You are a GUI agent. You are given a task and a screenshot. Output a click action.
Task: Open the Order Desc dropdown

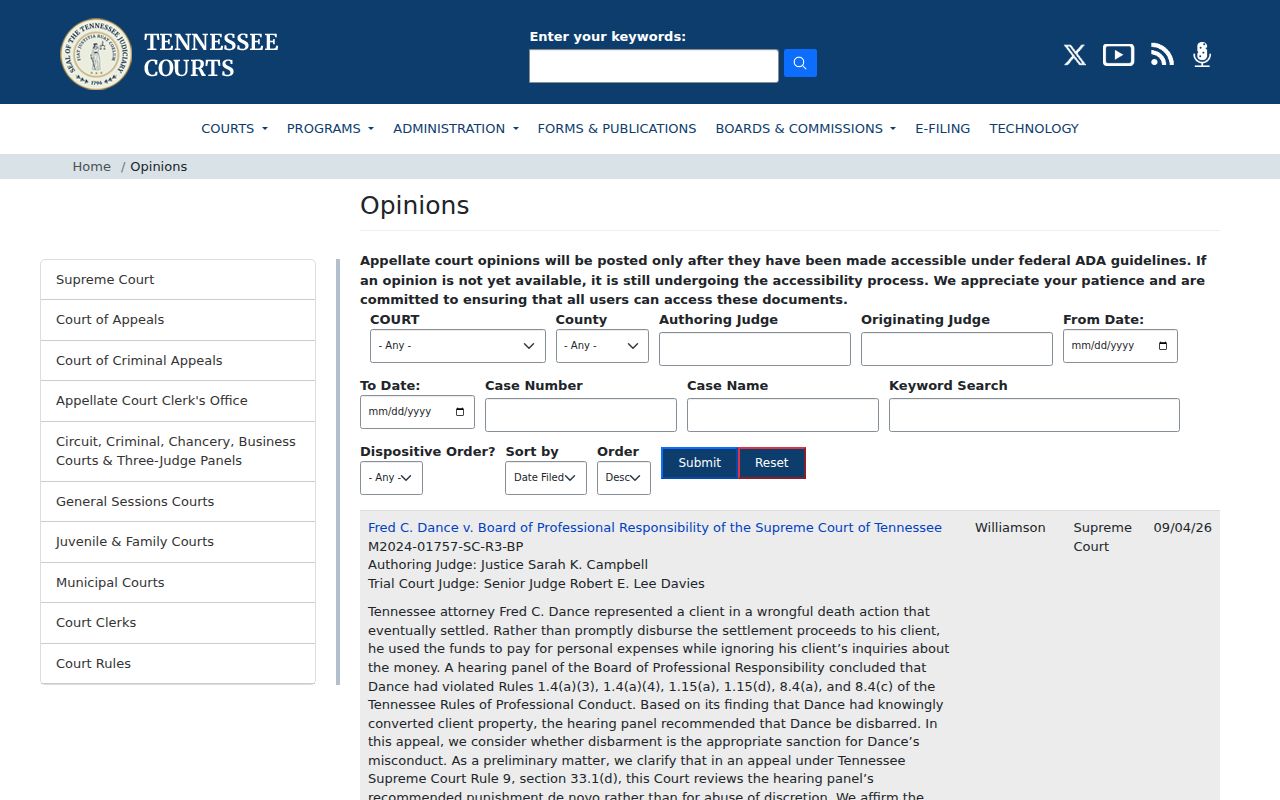point(624,478)
